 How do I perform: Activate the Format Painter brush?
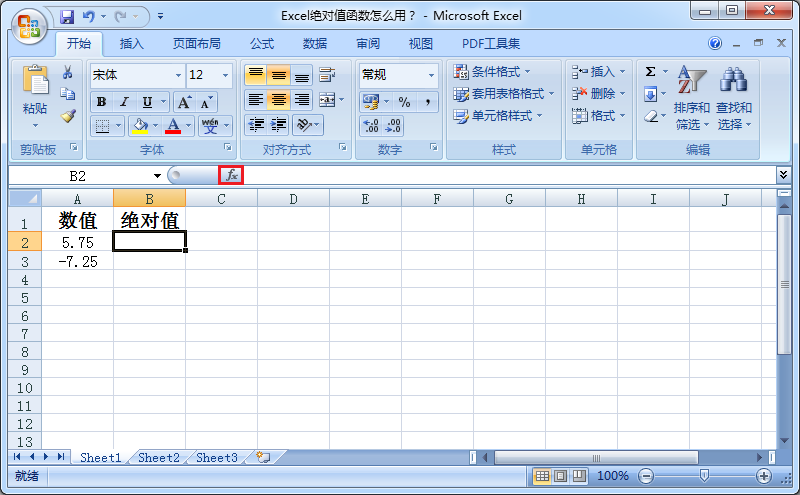pyautogui.click(x=68, y=116)
